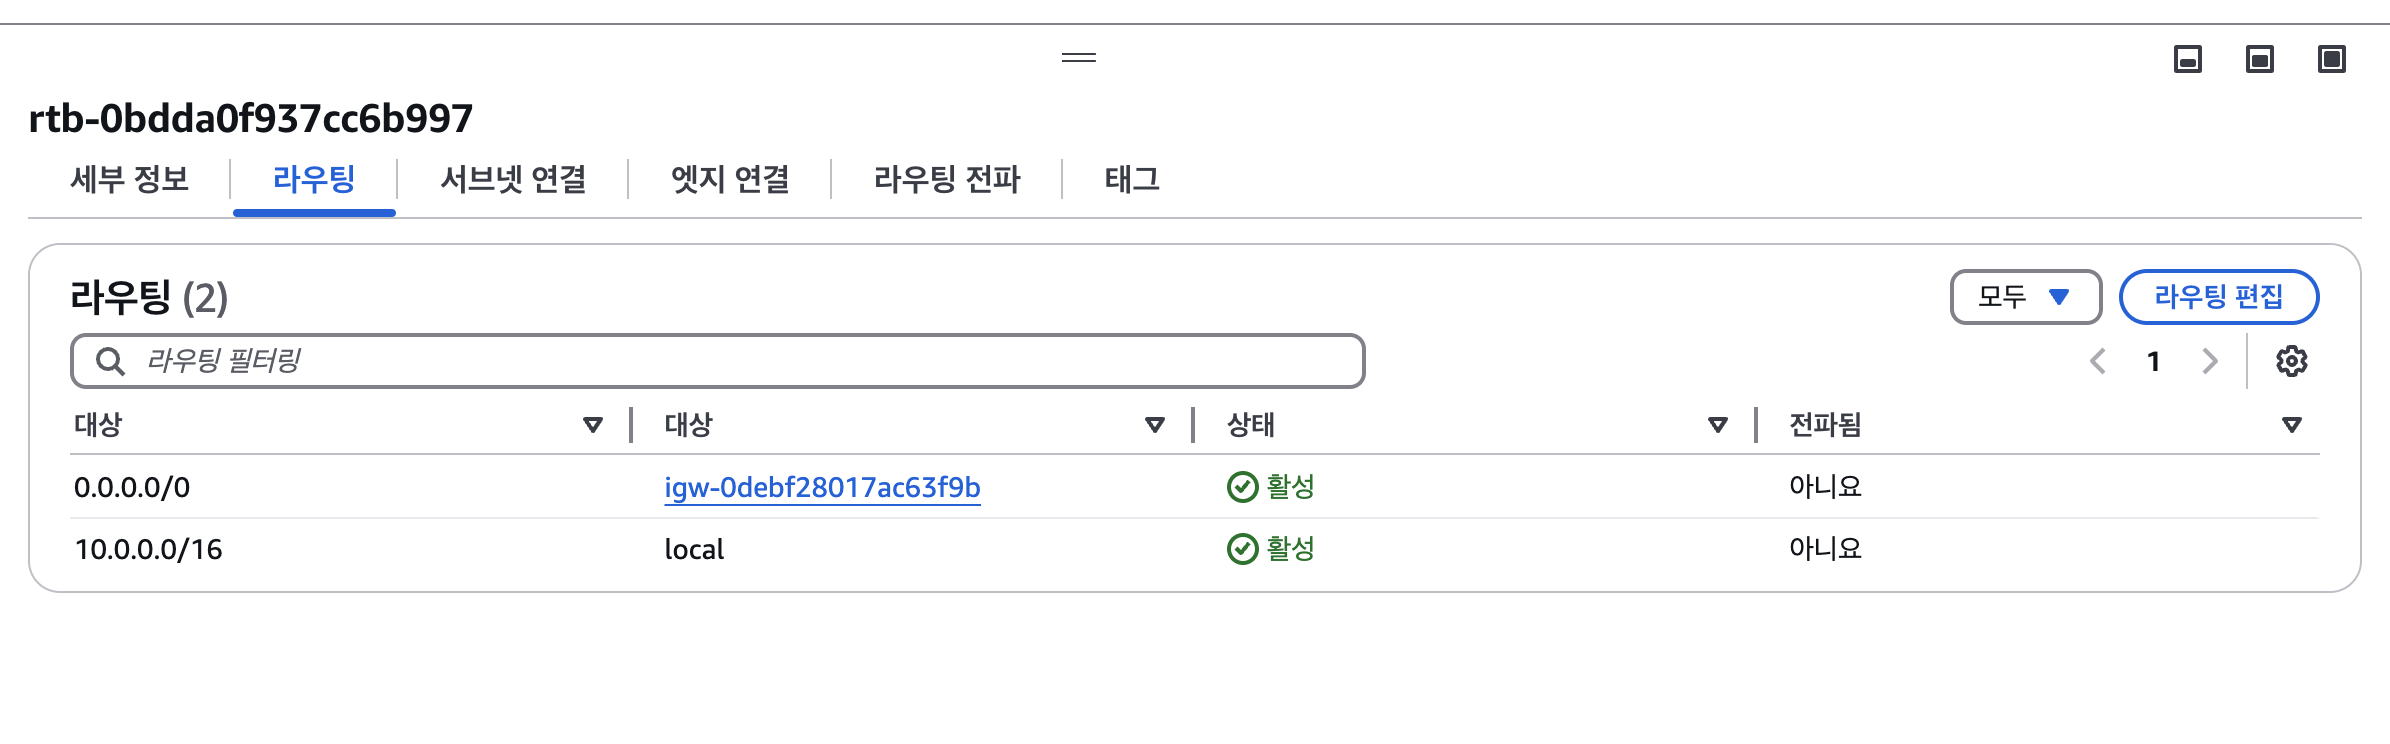Go to the previous routes page
2390x744 pixels.
pos(2098,361)
